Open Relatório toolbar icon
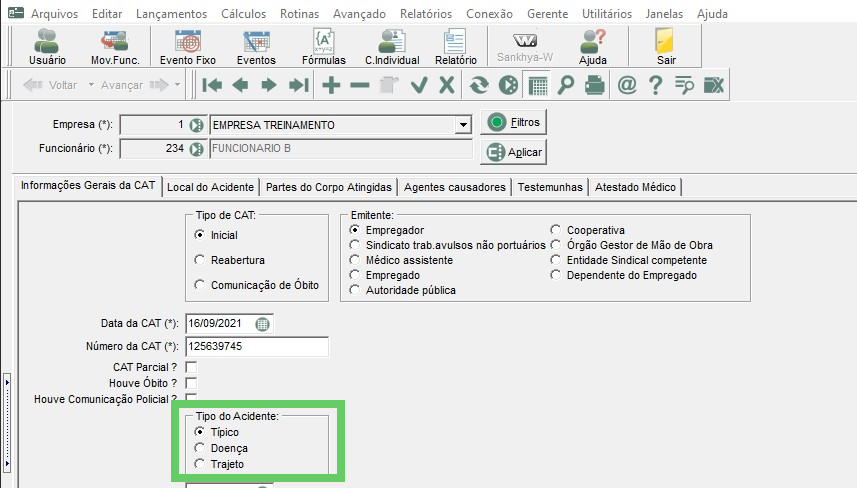Screen dimensions: 857x488 [x=455, y=47]
